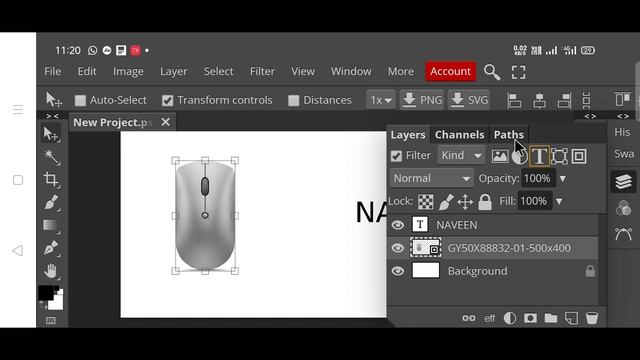The image size is (640, 360).
Task: Lock image pixels brush icon
Action: pos(446,202)
